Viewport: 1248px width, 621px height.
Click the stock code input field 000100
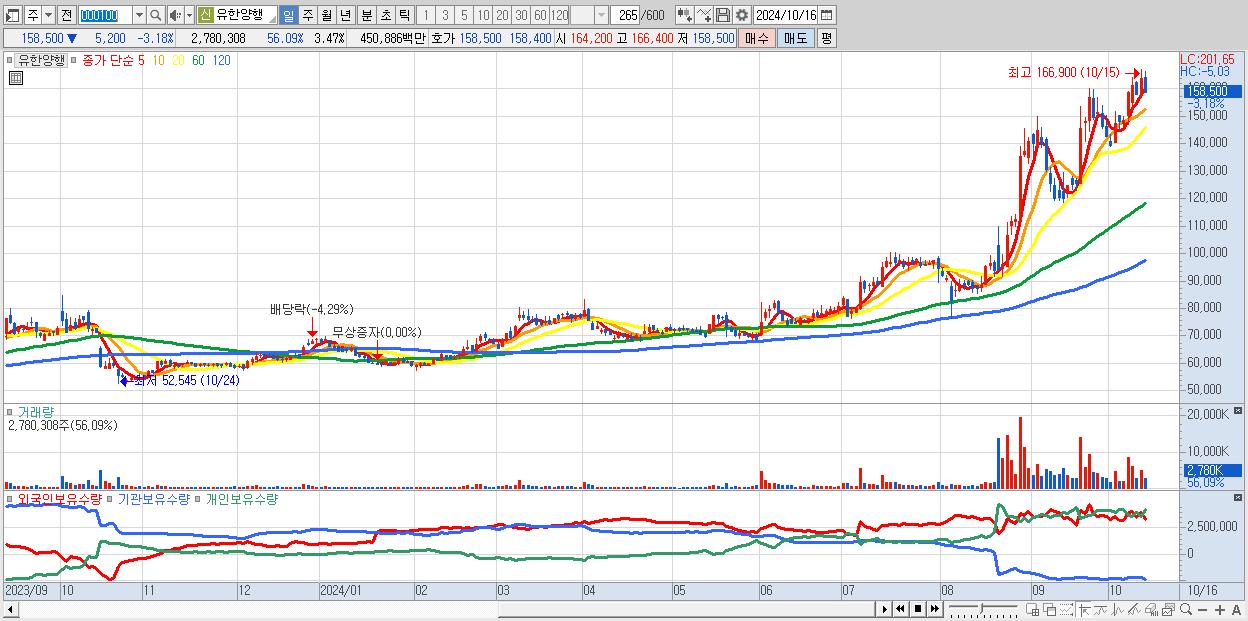tap(105, 15)
